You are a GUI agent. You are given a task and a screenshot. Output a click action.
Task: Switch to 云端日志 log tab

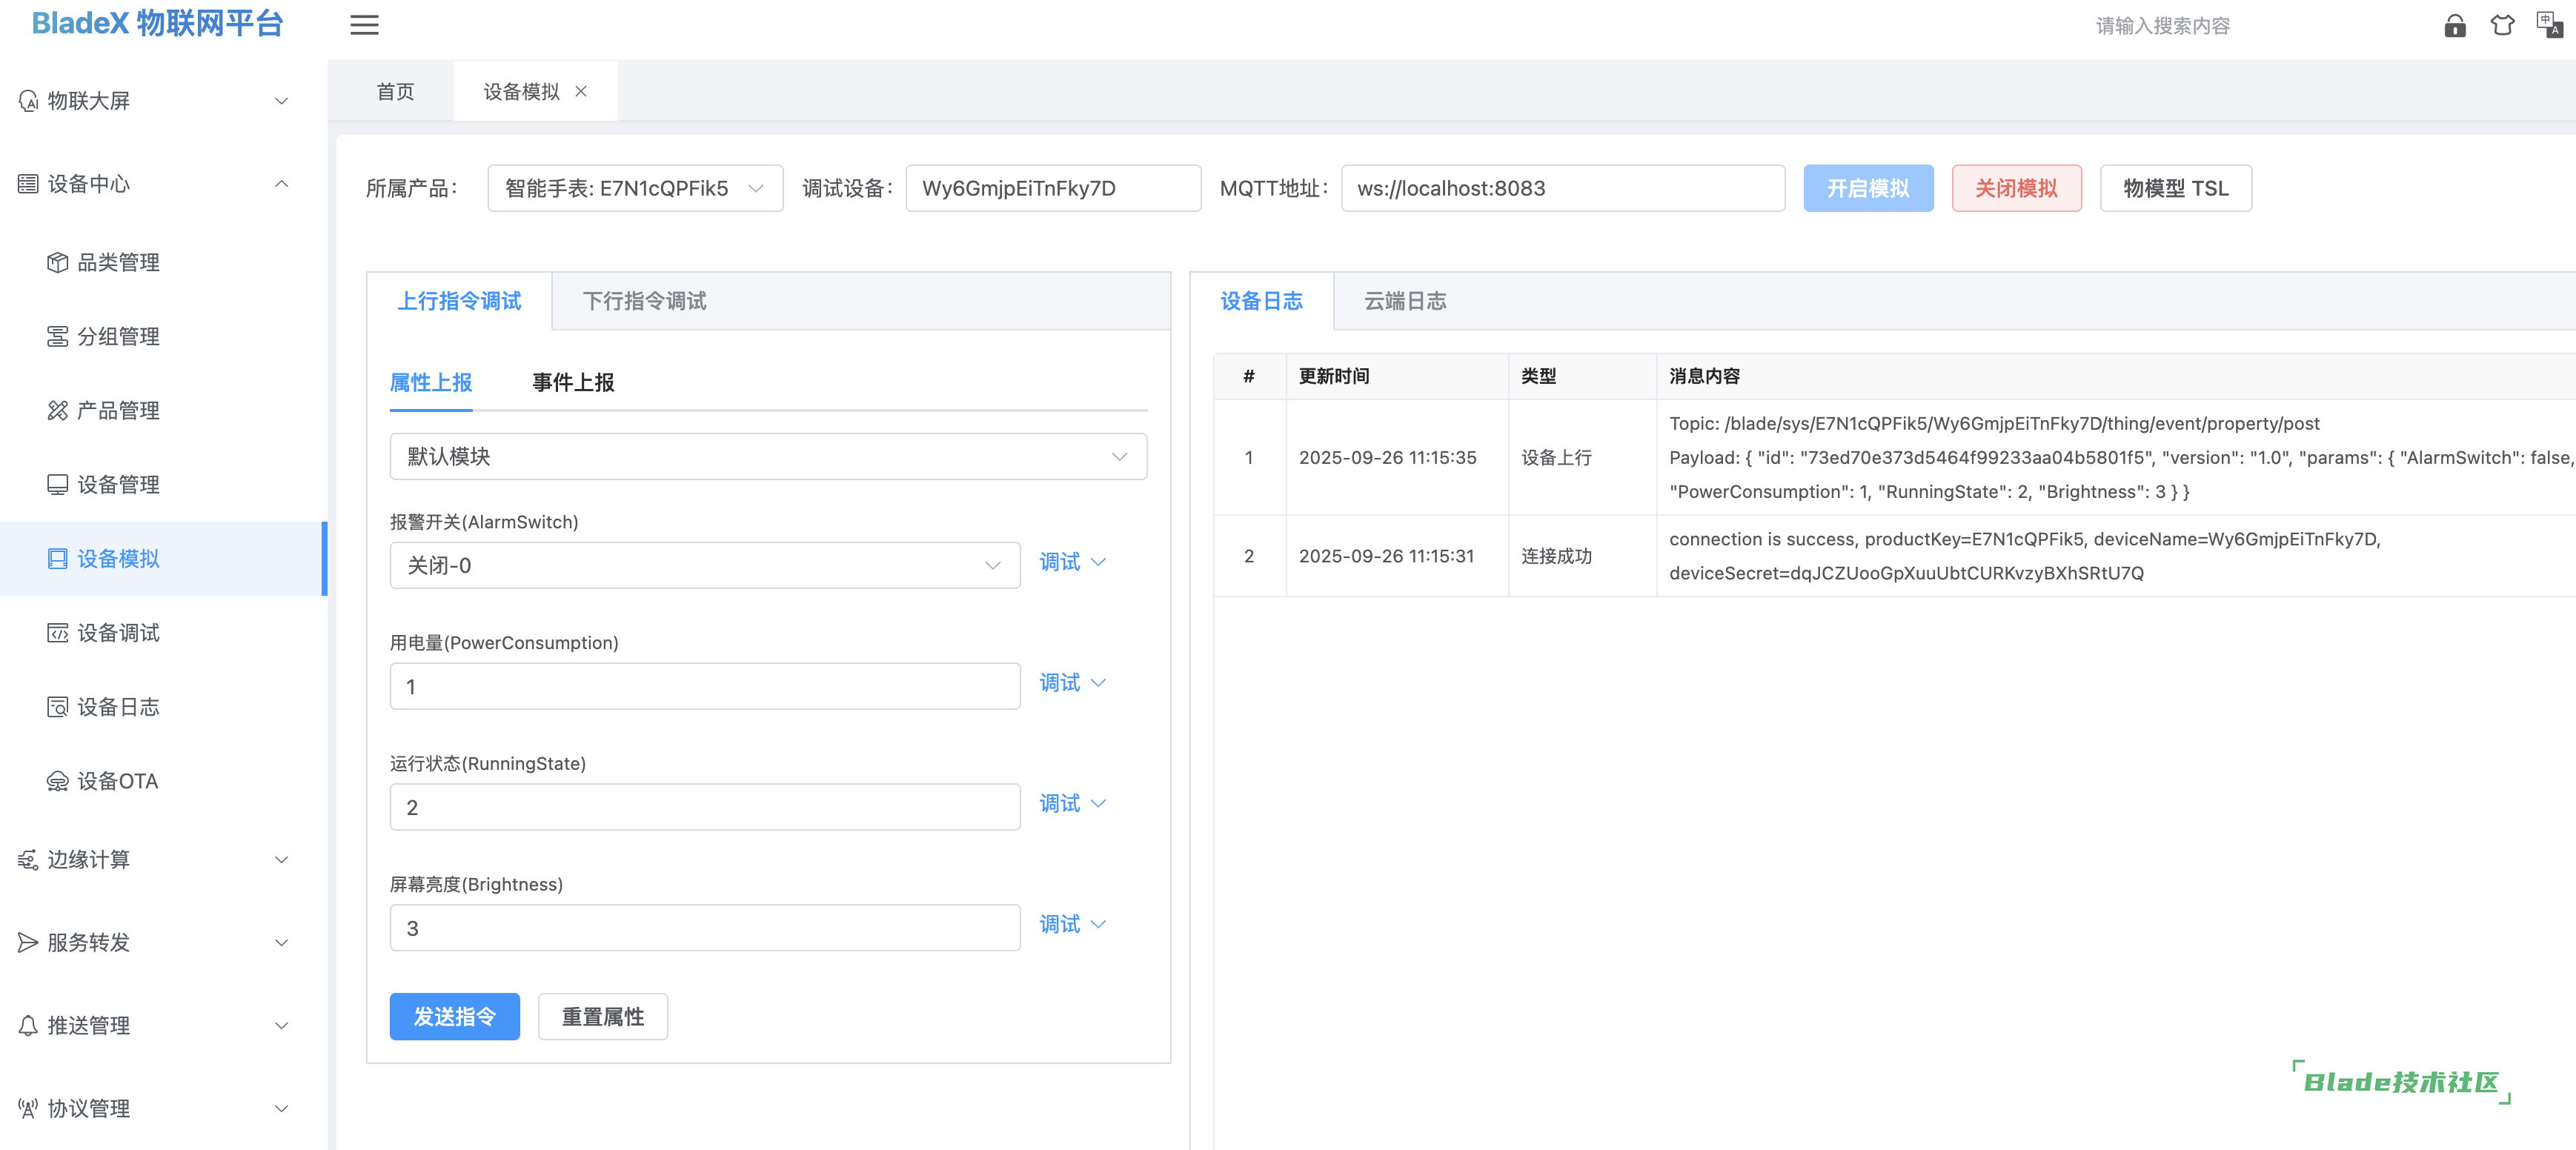1405,301
